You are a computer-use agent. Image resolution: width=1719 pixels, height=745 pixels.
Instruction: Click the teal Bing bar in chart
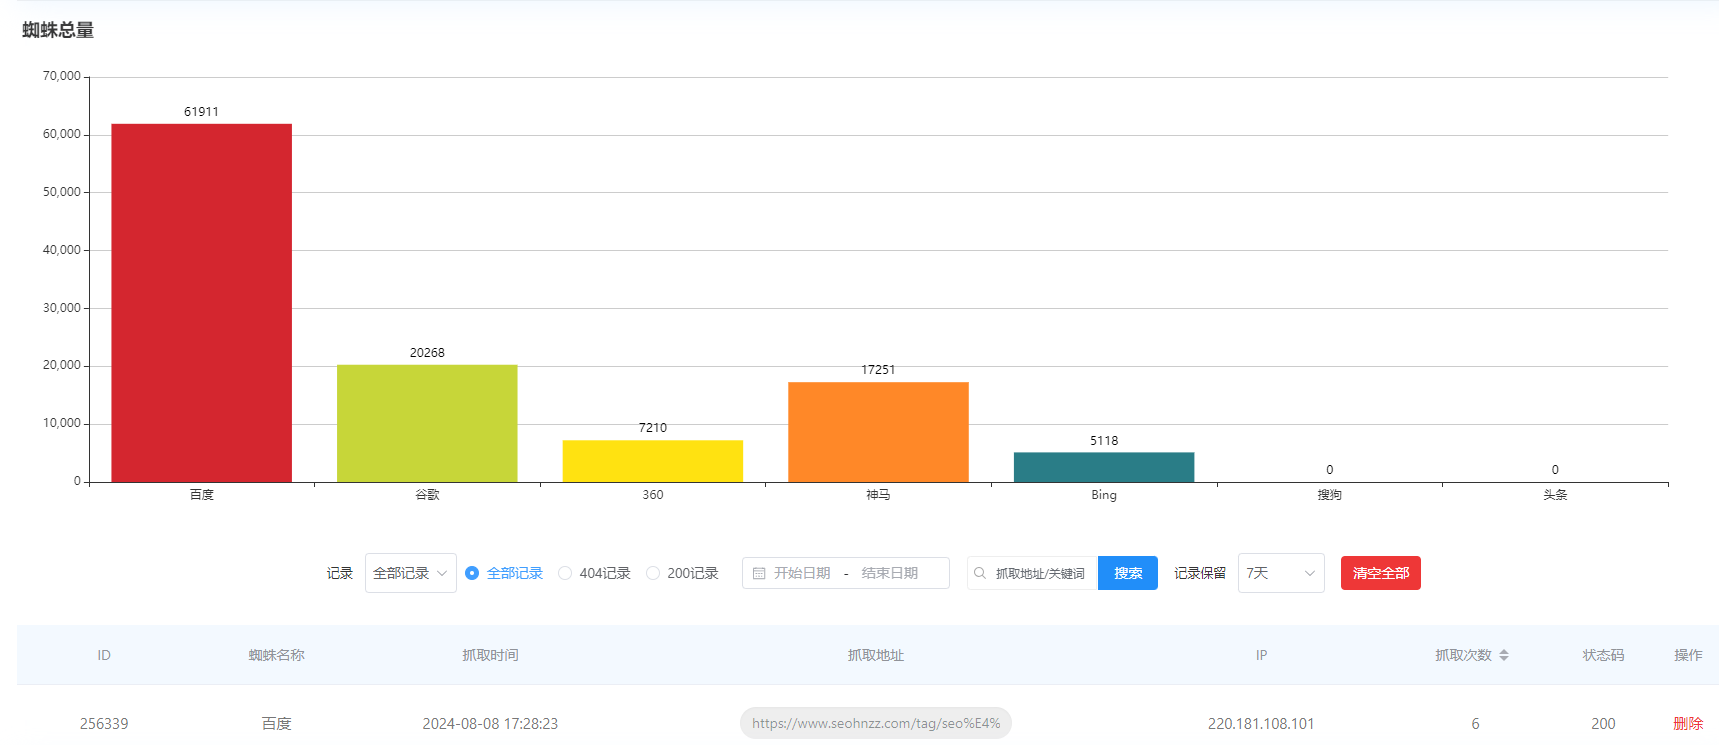tap(1104, 467)
